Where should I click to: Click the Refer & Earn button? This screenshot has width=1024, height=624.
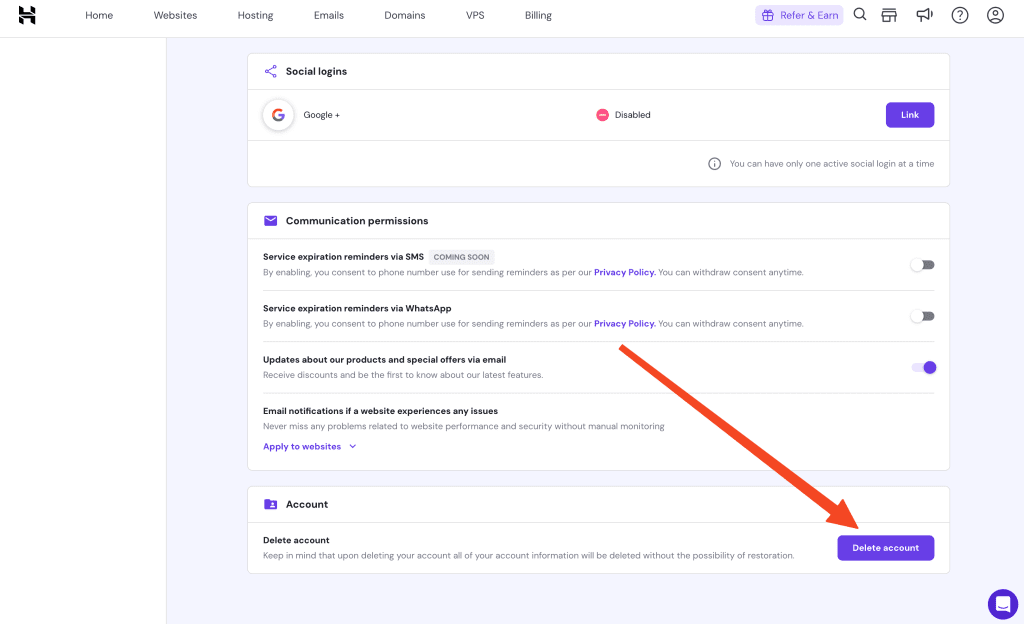click(799, 15)
